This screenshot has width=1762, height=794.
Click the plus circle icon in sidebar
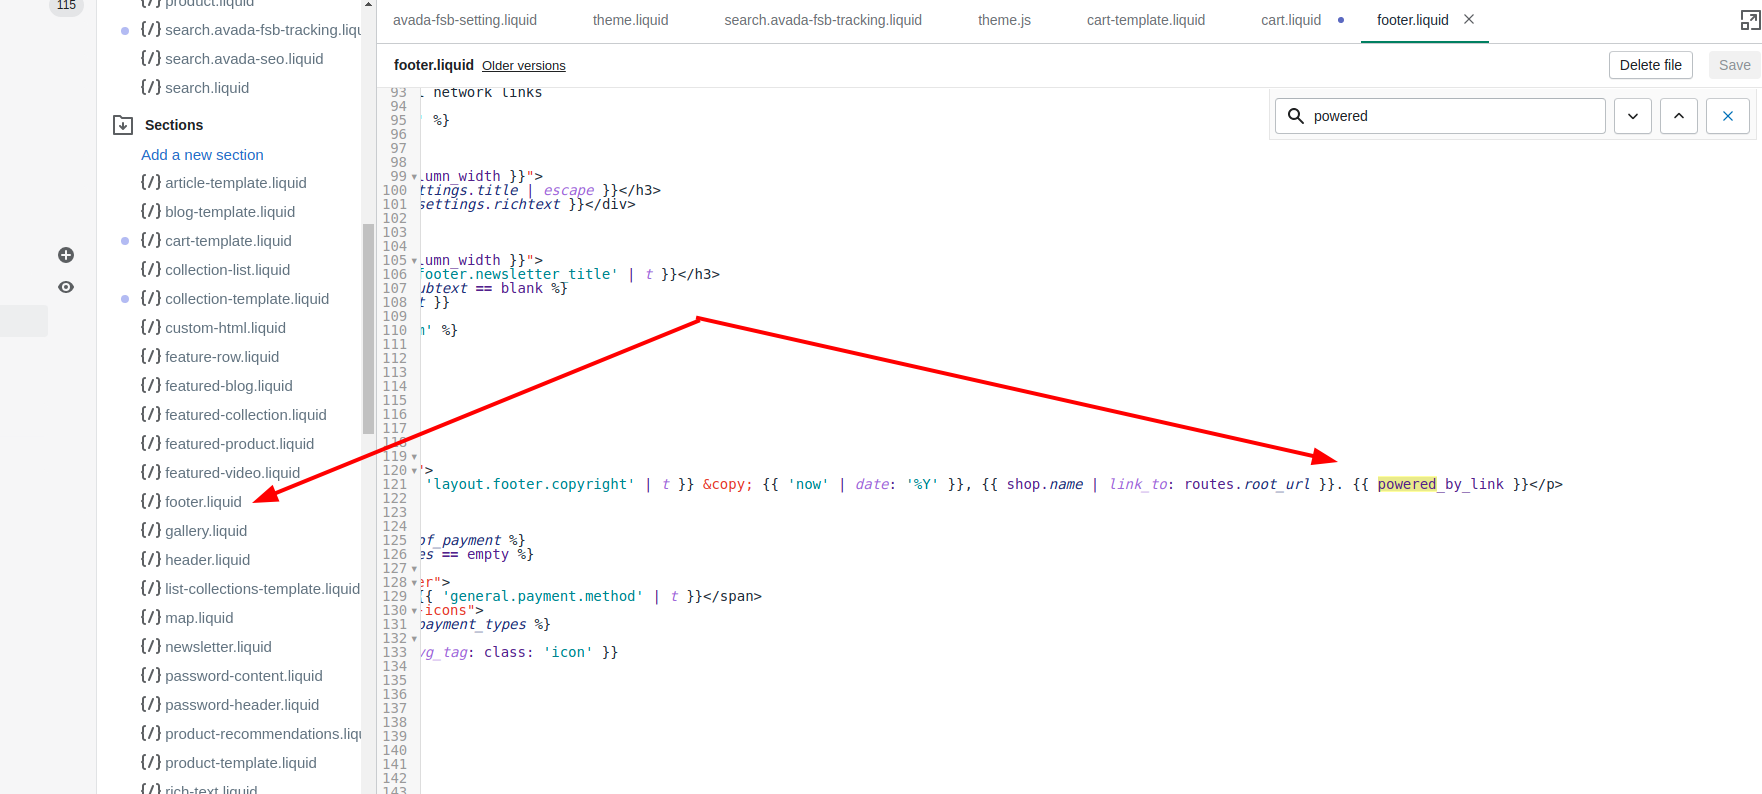pos(66,255)
